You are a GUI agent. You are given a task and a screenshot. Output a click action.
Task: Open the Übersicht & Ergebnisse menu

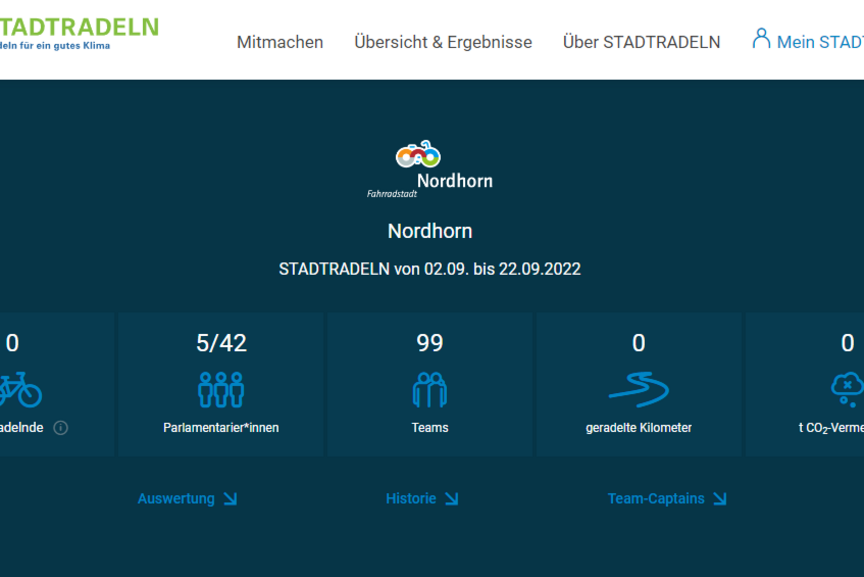(443, 42)
